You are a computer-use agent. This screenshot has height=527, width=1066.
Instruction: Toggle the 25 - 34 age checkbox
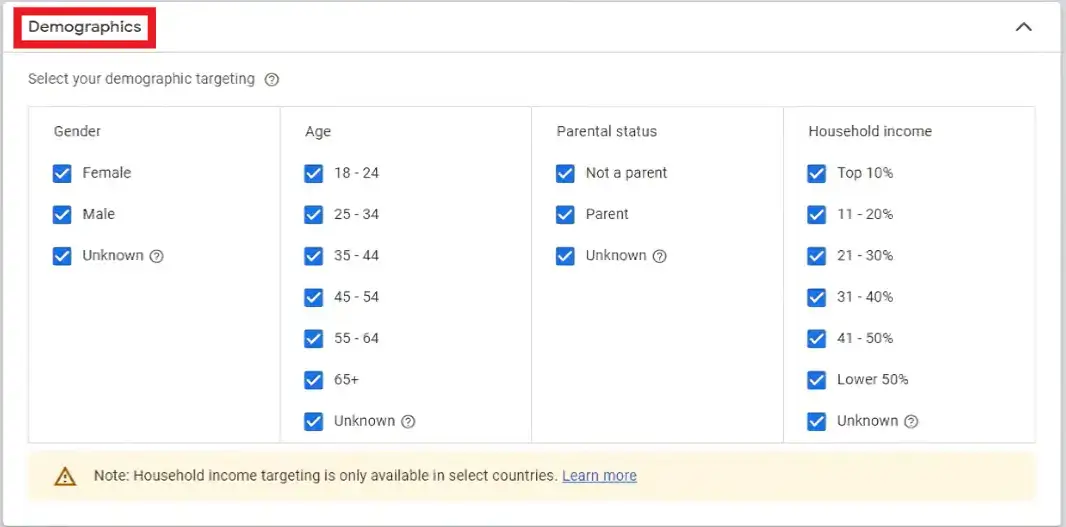pos(313,215)
